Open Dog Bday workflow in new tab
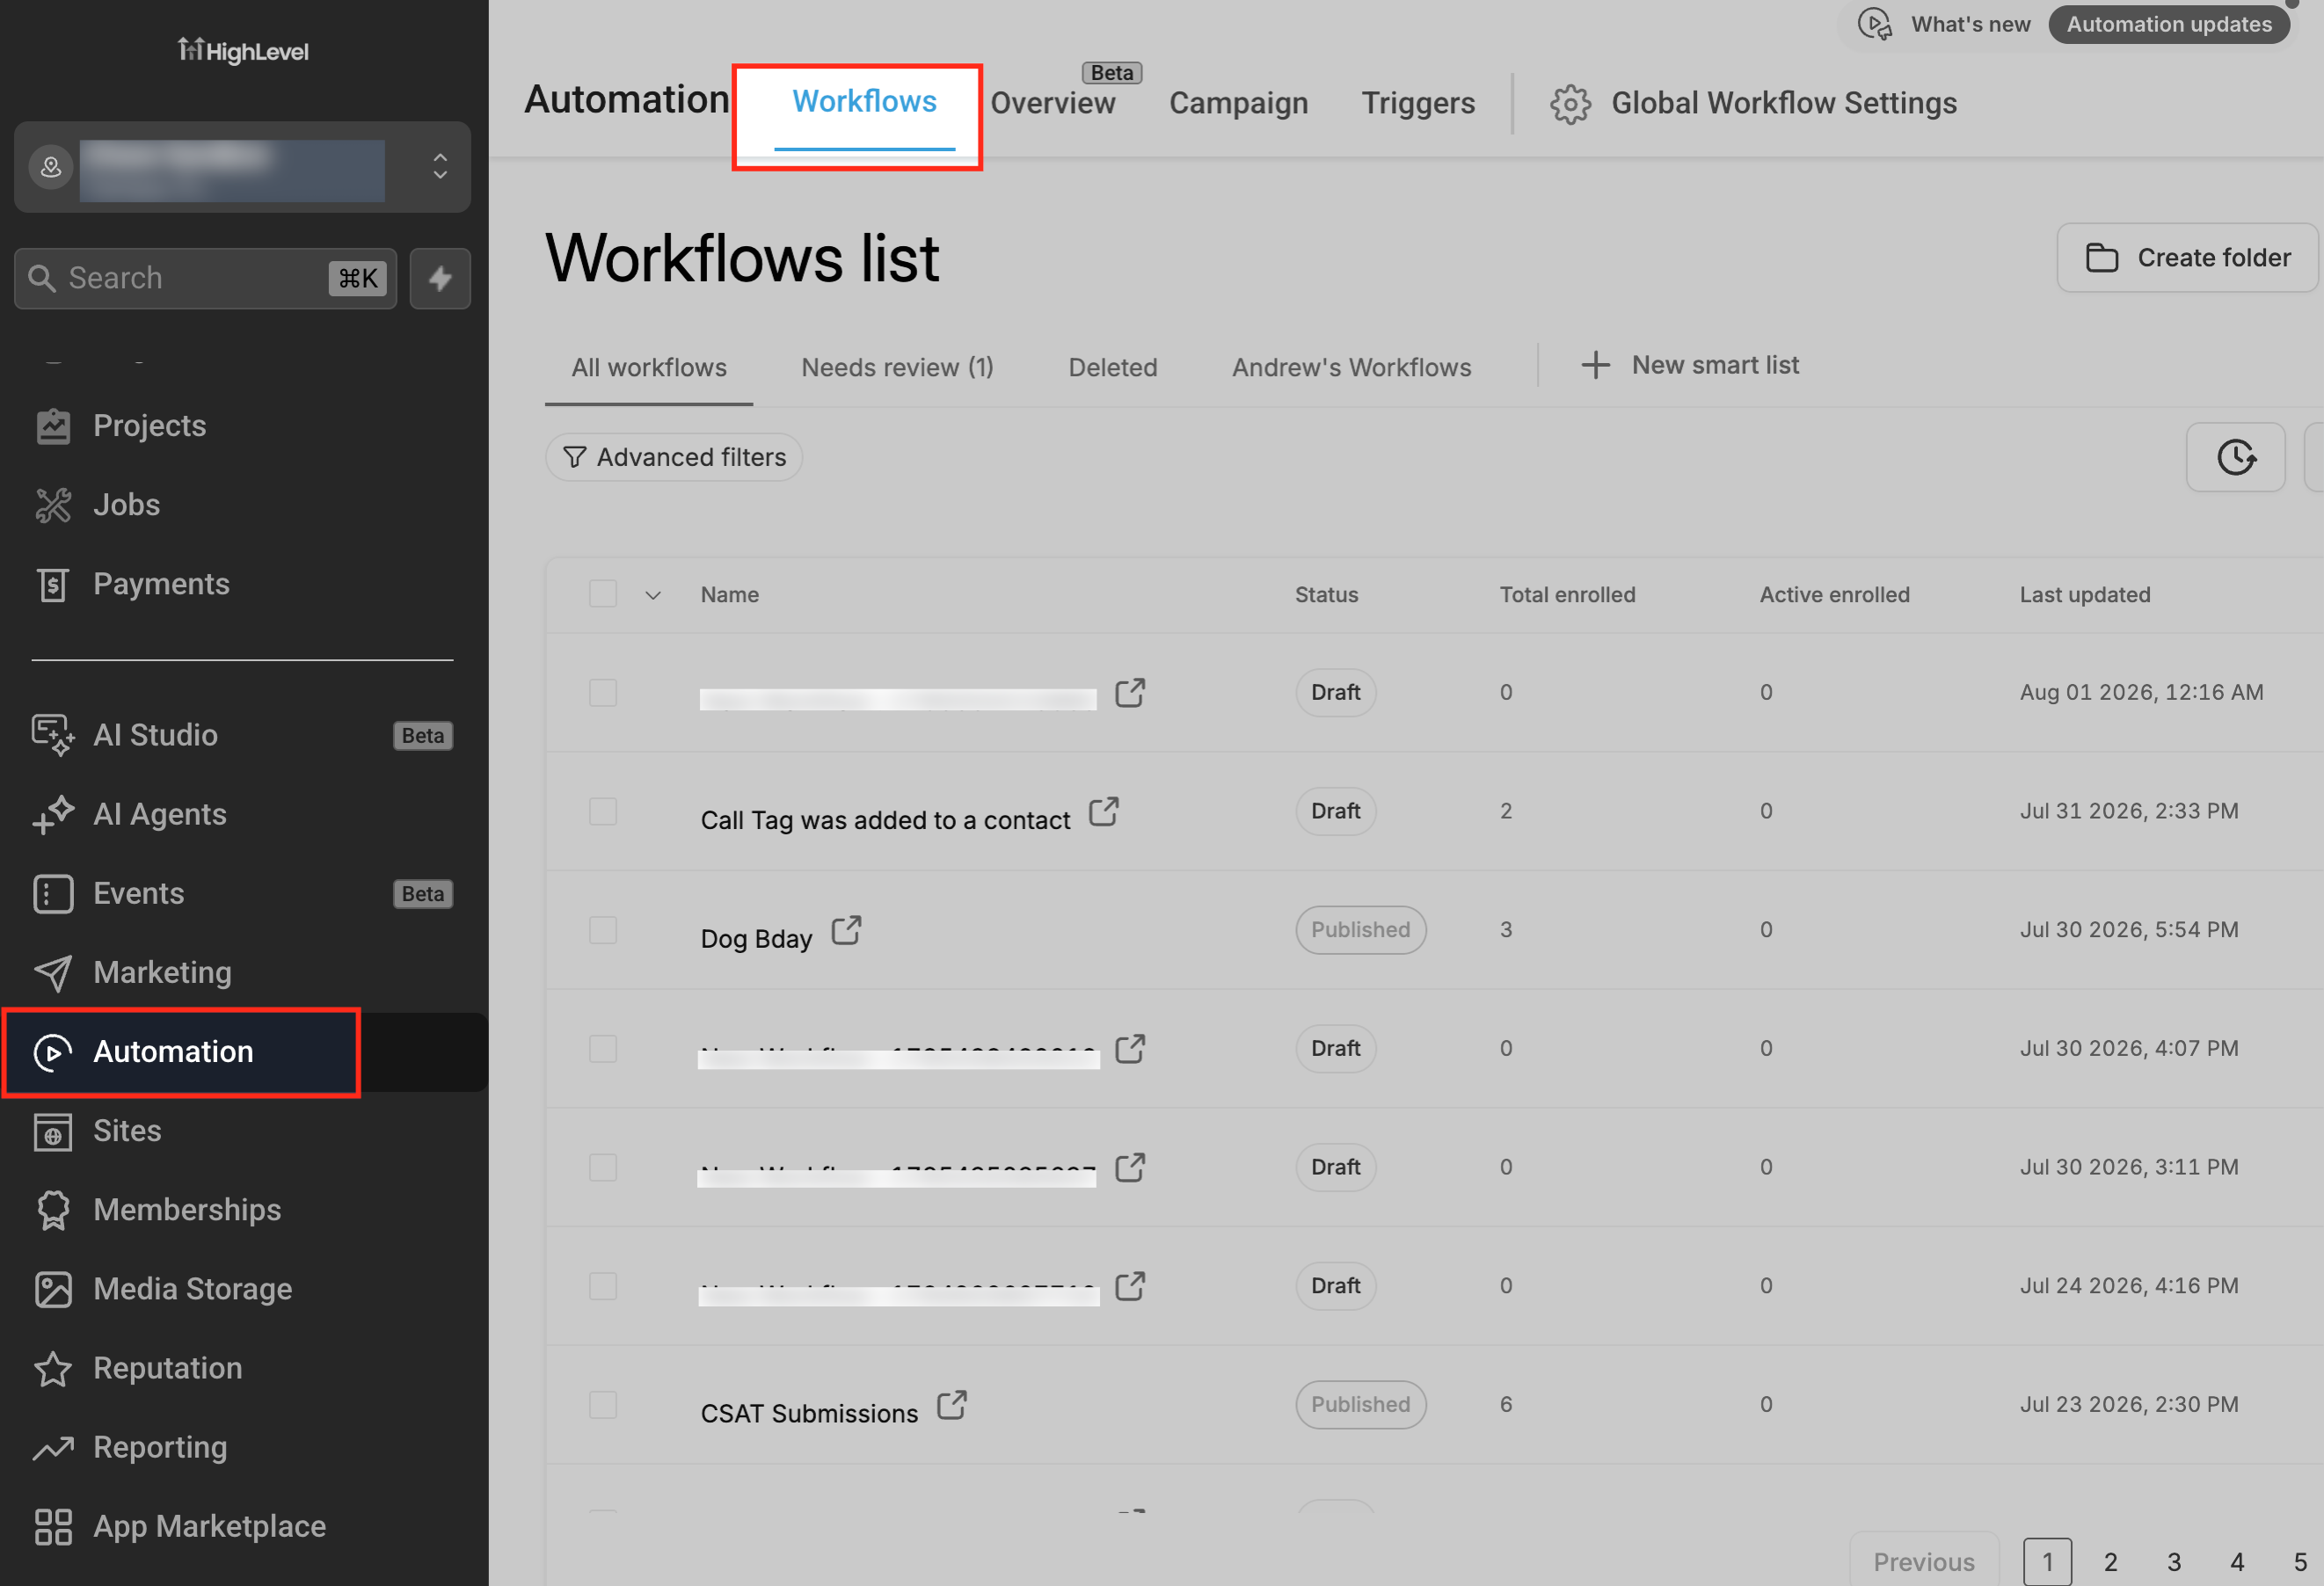 click(x=846, y=930)
